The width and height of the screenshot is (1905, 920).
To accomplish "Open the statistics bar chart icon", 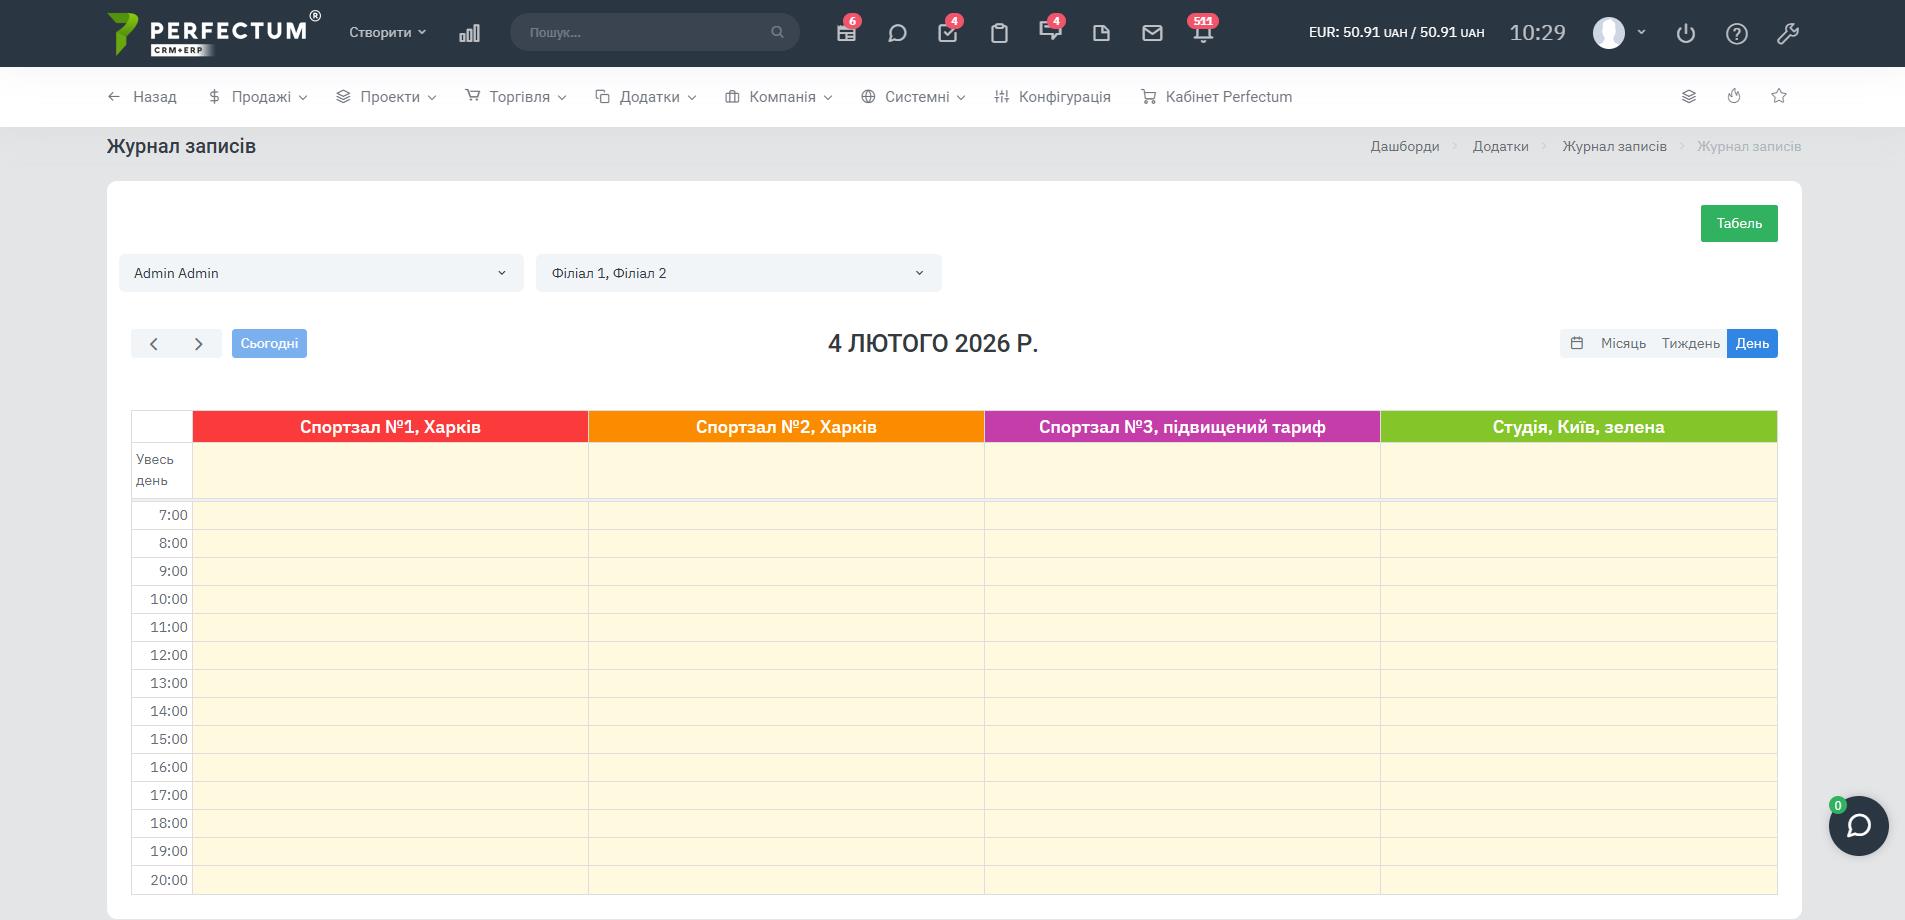I will [x=469, y=33].
